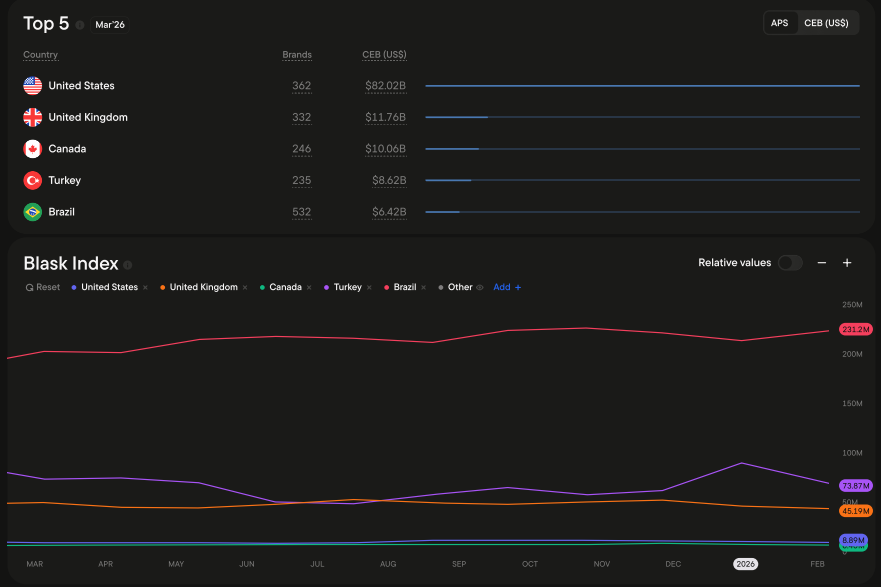This screenshot has height=587, width=881.
Task: Click the Brazil flag icon
Action: 33,212
